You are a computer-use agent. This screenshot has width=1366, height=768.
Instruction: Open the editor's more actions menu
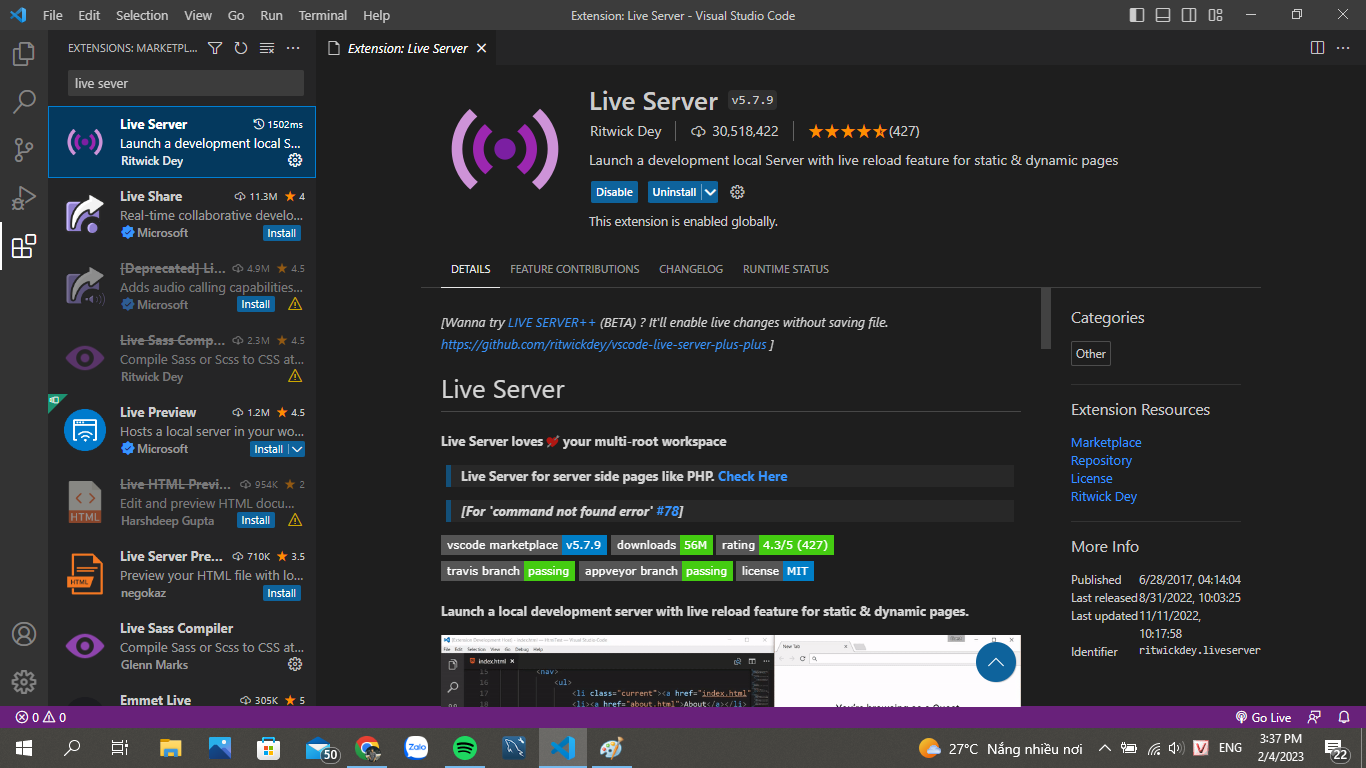pos(1344,48)
